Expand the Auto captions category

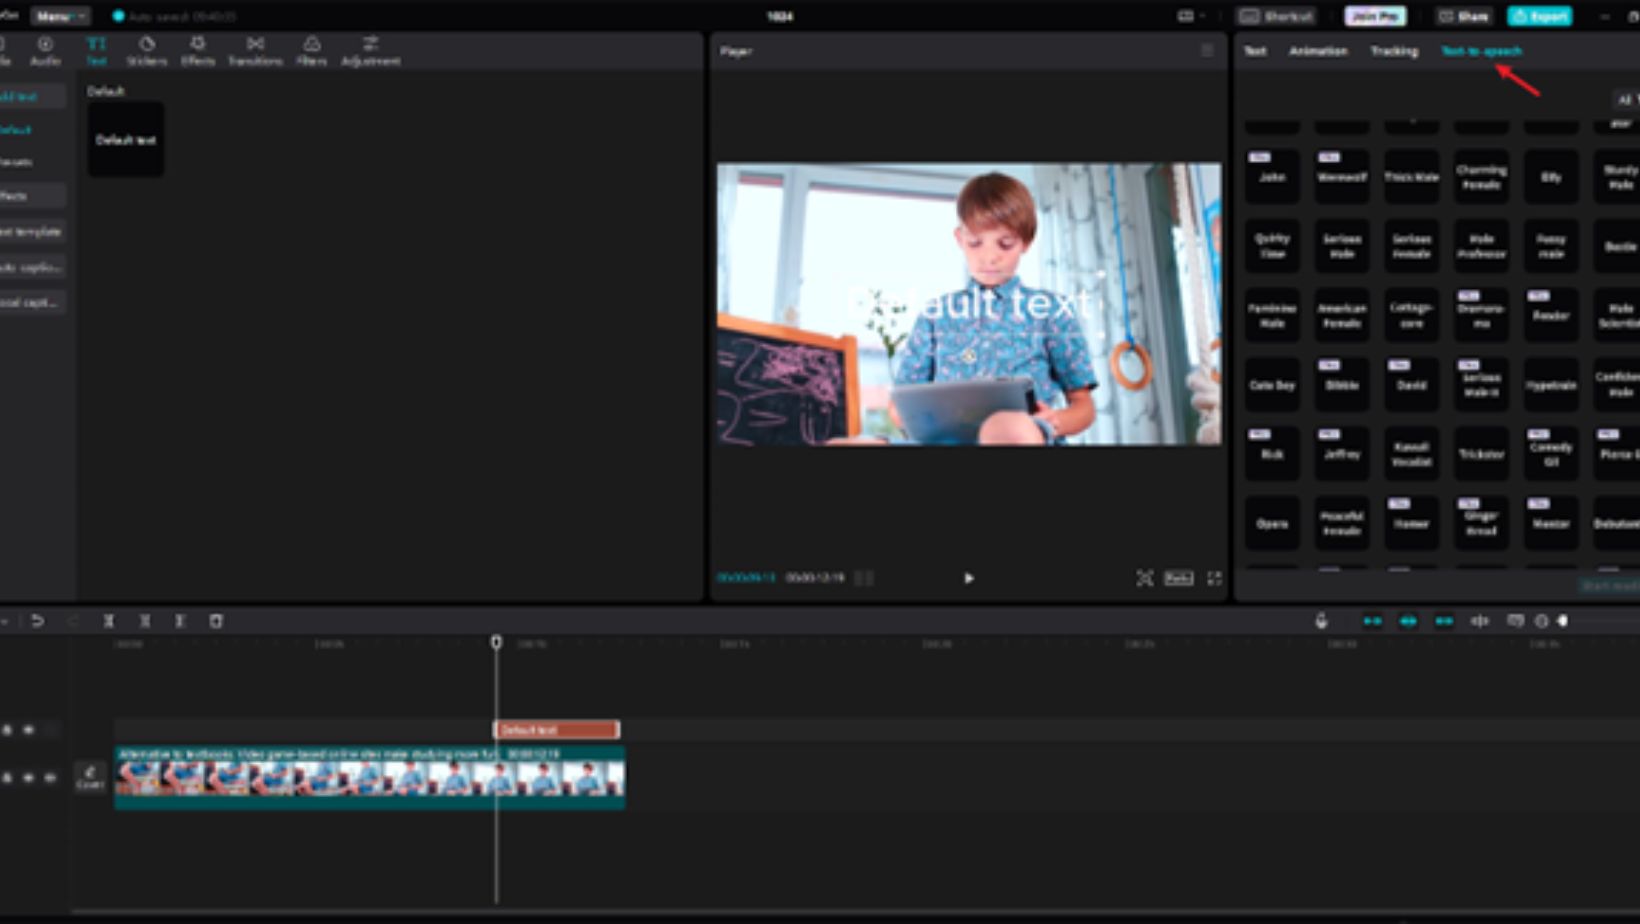click(x=32, y=267)
